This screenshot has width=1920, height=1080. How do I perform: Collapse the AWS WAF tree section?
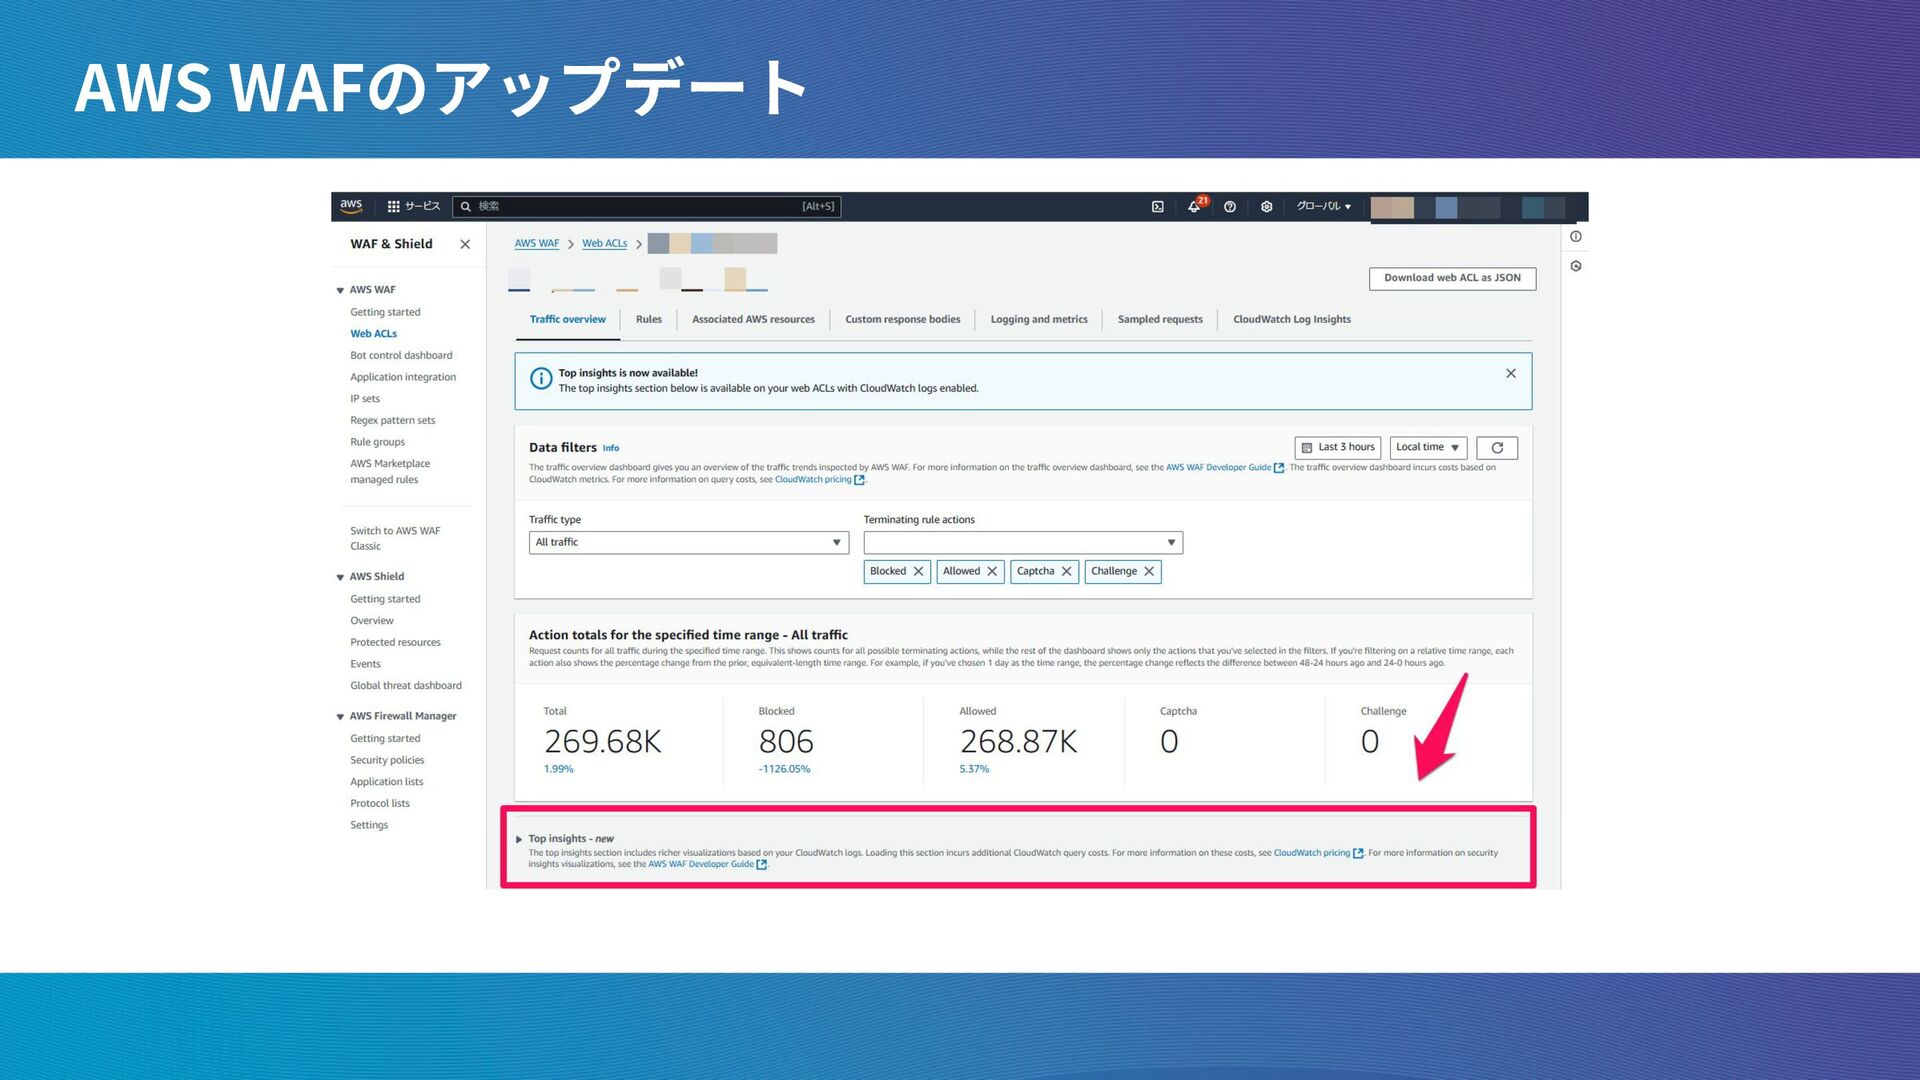(340, 290)
